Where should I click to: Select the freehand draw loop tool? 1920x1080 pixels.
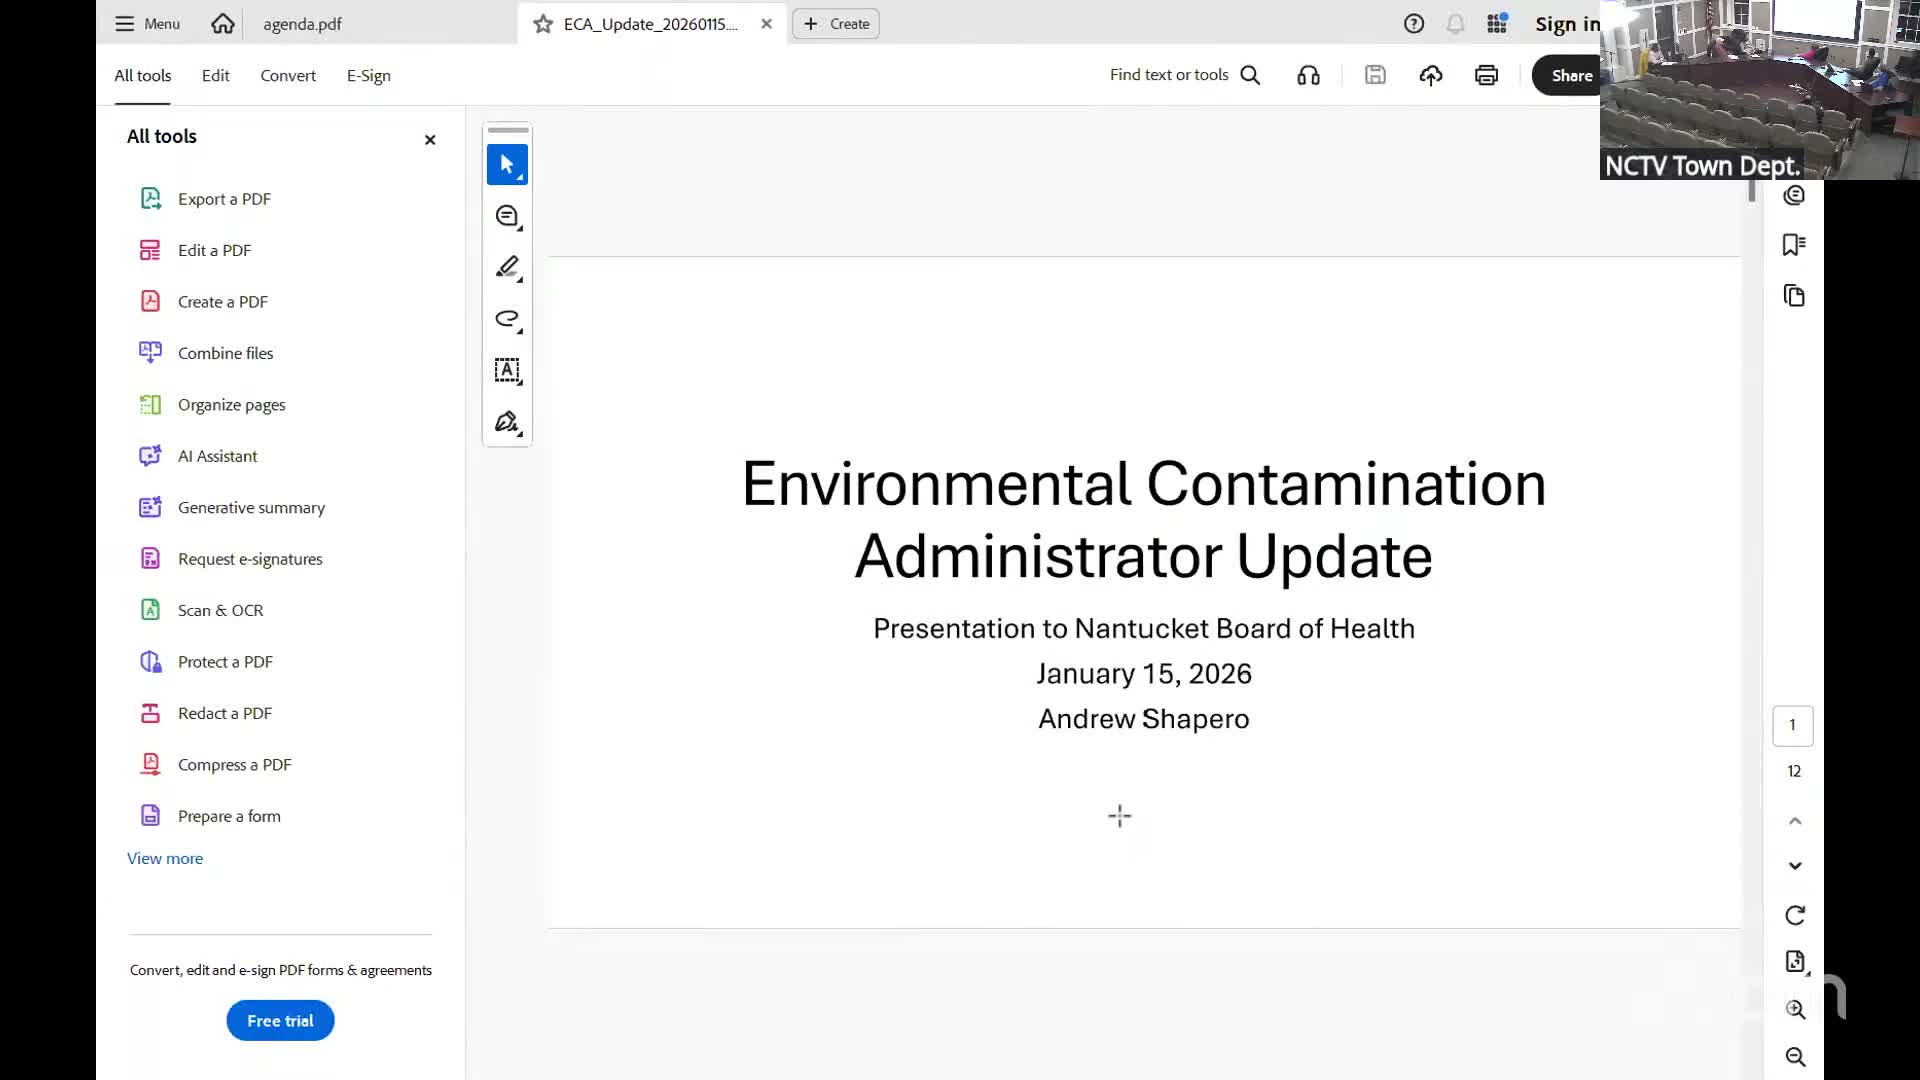507,319
